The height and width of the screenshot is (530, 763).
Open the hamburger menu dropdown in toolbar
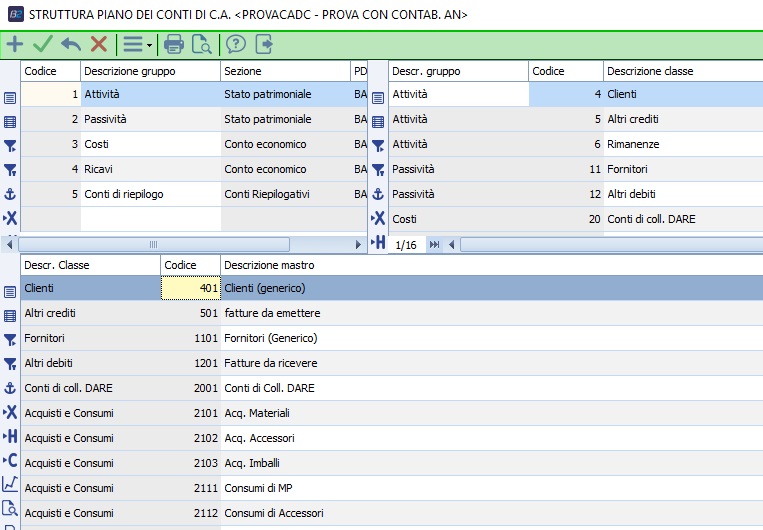135,44
